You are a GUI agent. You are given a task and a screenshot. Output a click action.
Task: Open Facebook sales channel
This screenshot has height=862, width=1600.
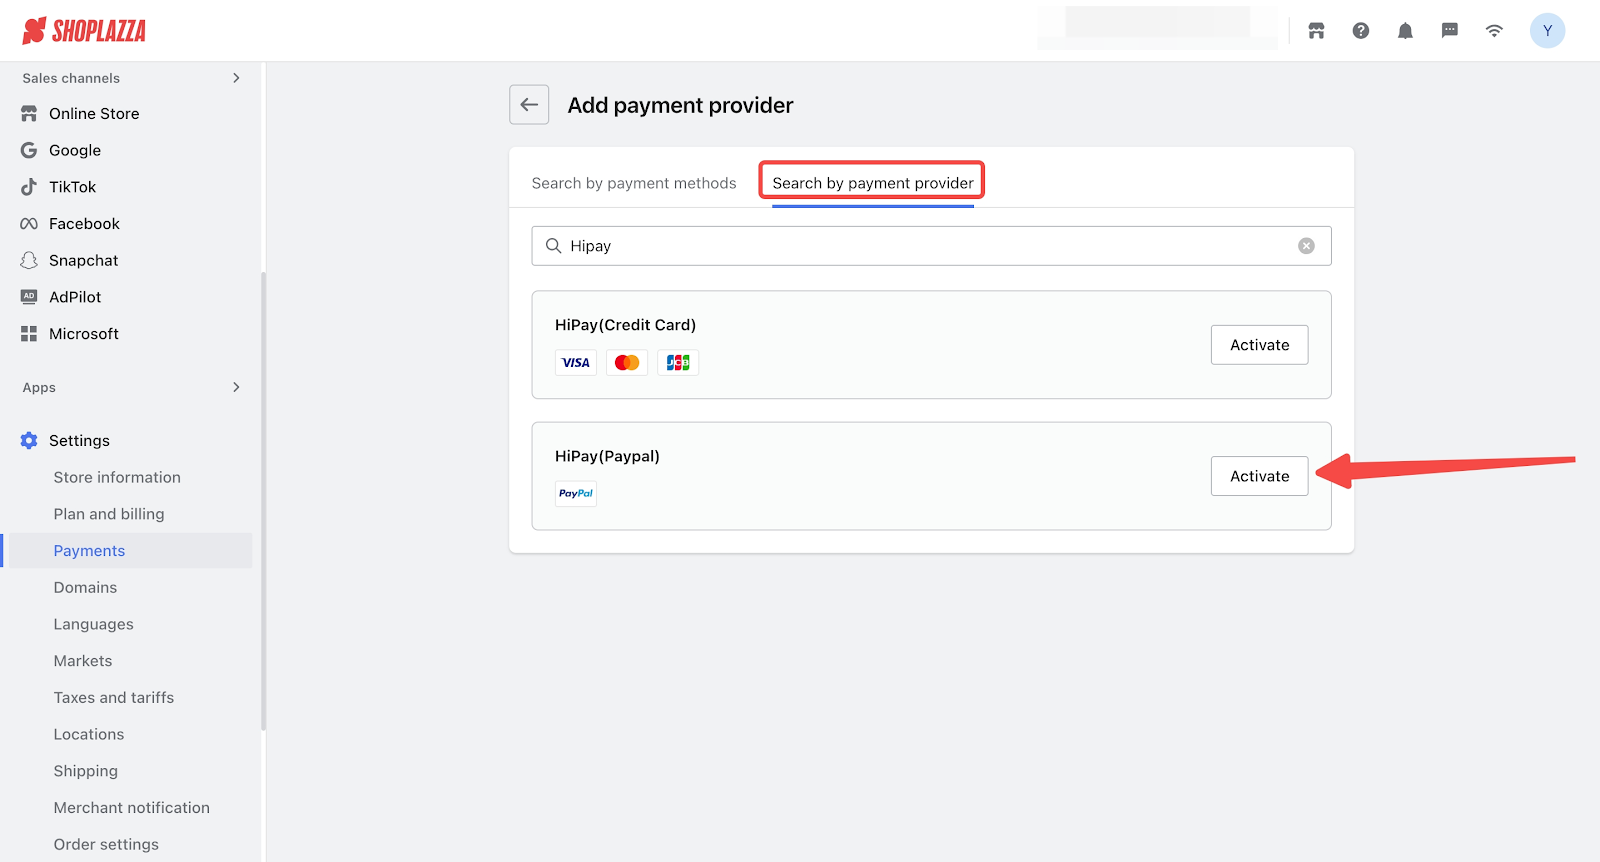pos(84,224)
